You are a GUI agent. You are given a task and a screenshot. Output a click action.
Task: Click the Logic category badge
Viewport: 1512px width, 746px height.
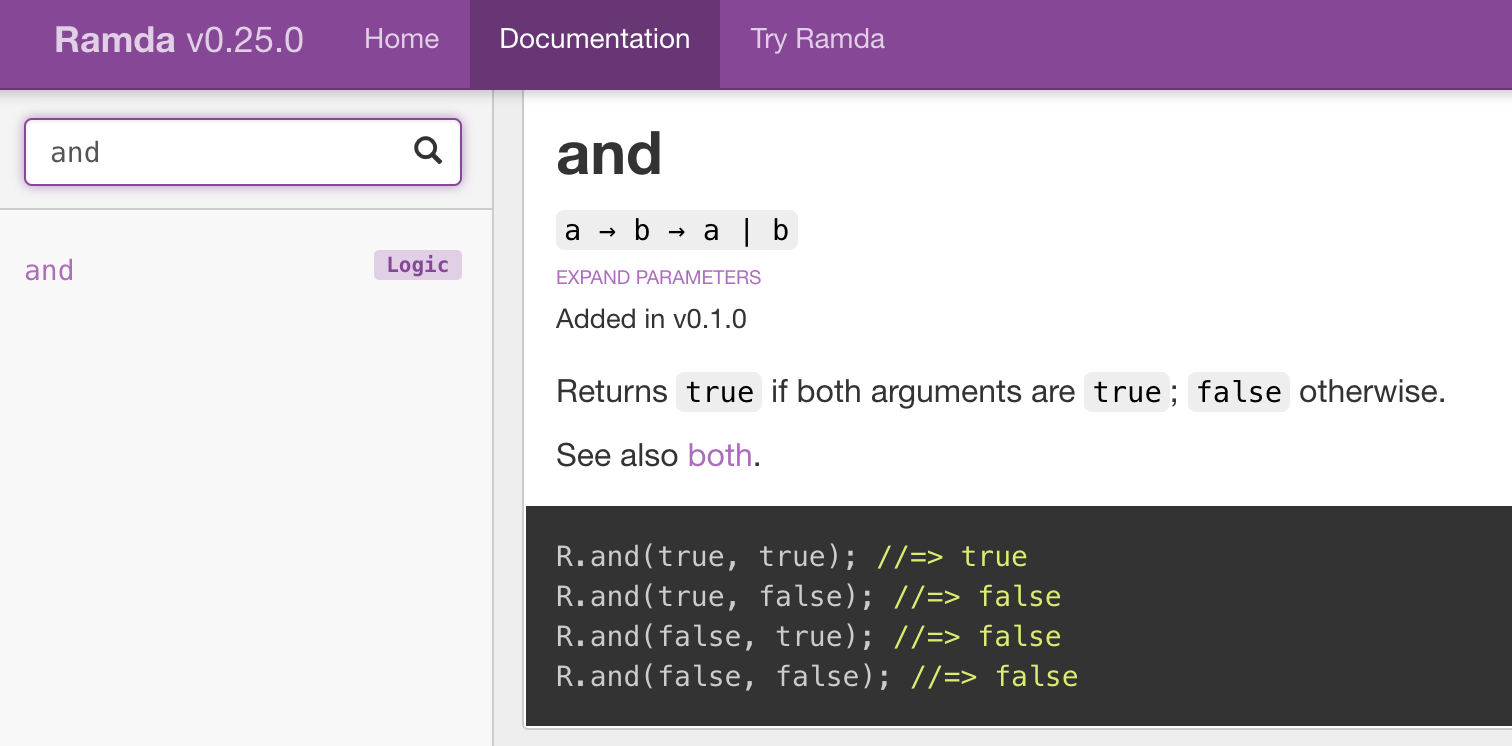click(417, 265)
